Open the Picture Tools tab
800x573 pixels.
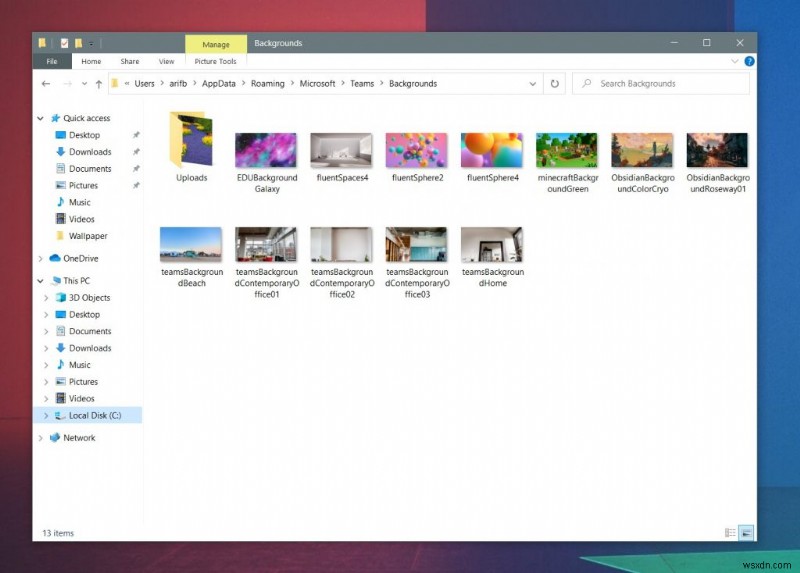pyautogui.click(x=215, y=61)
